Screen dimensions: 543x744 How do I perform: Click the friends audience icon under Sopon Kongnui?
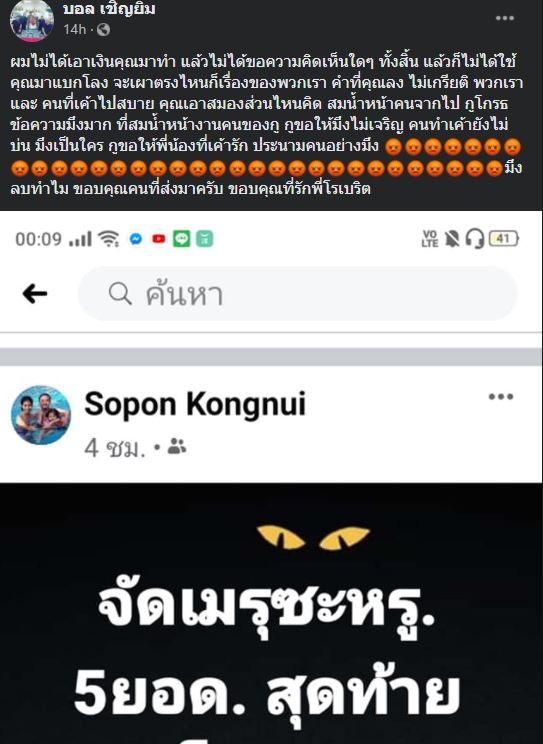177,446
